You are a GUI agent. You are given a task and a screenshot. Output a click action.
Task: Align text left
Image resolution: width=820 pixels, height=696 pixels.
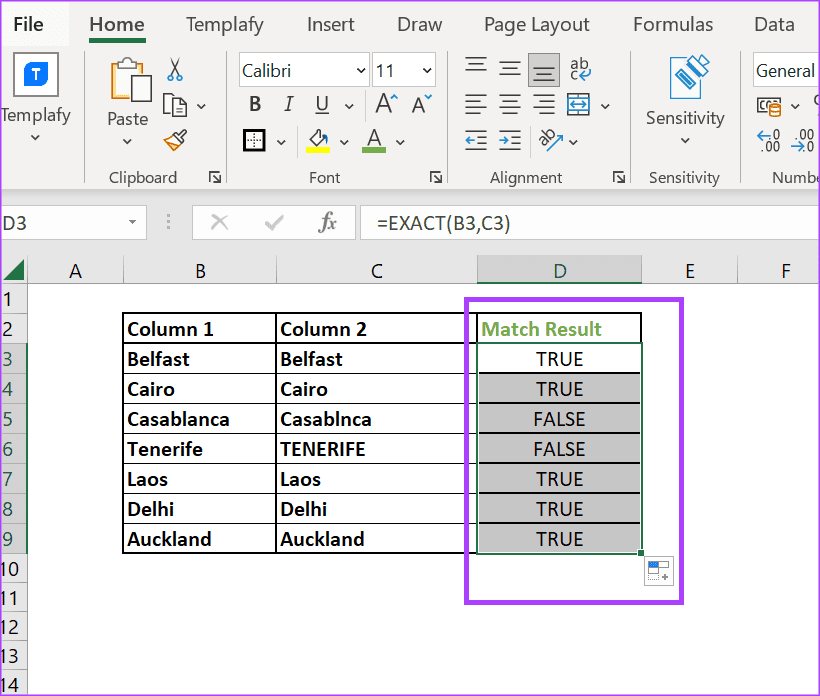click(x=476, y=105)
